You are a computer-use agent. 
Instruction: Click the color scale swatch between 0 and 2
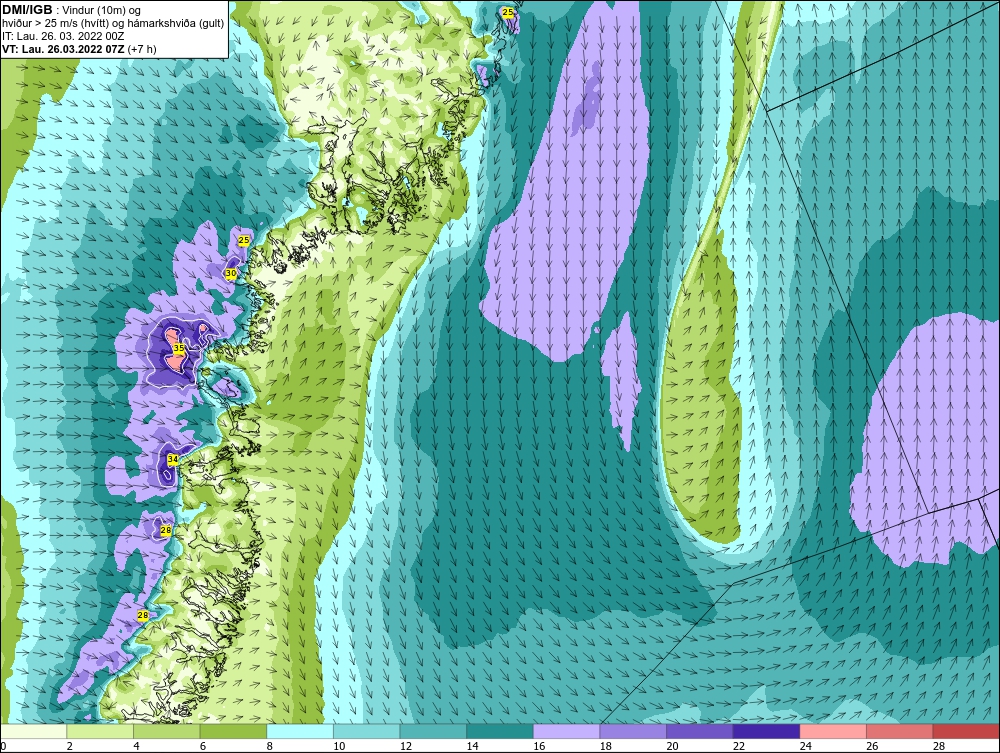click(33, 731)
